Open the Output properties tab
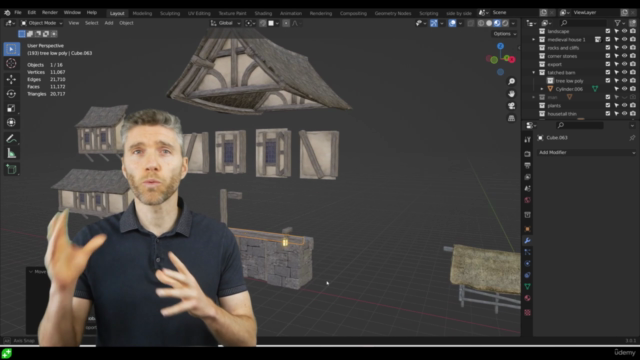The height and width of the screenshot is (360, 640). pyautogui.click(x=527, y=165)
